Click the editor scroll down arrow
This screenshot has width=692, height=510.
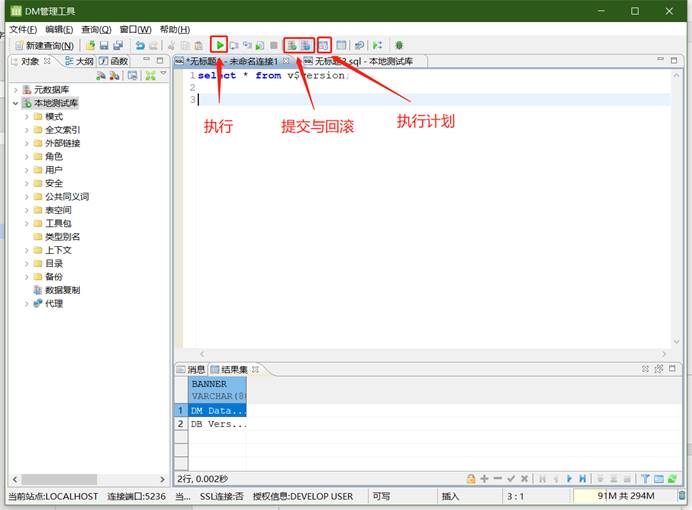click(x=677, y=341)
